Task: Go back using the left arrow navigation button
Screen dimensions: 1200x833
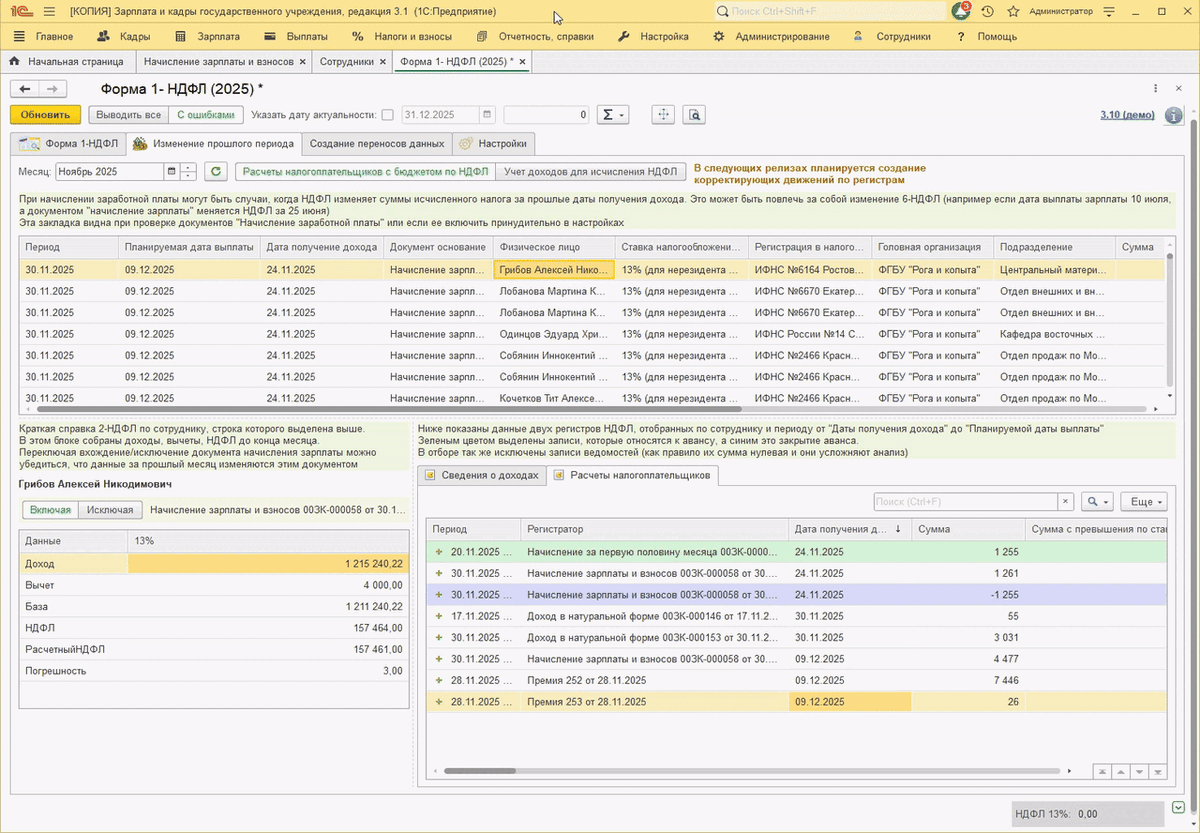Action: (x=26, y=88)
